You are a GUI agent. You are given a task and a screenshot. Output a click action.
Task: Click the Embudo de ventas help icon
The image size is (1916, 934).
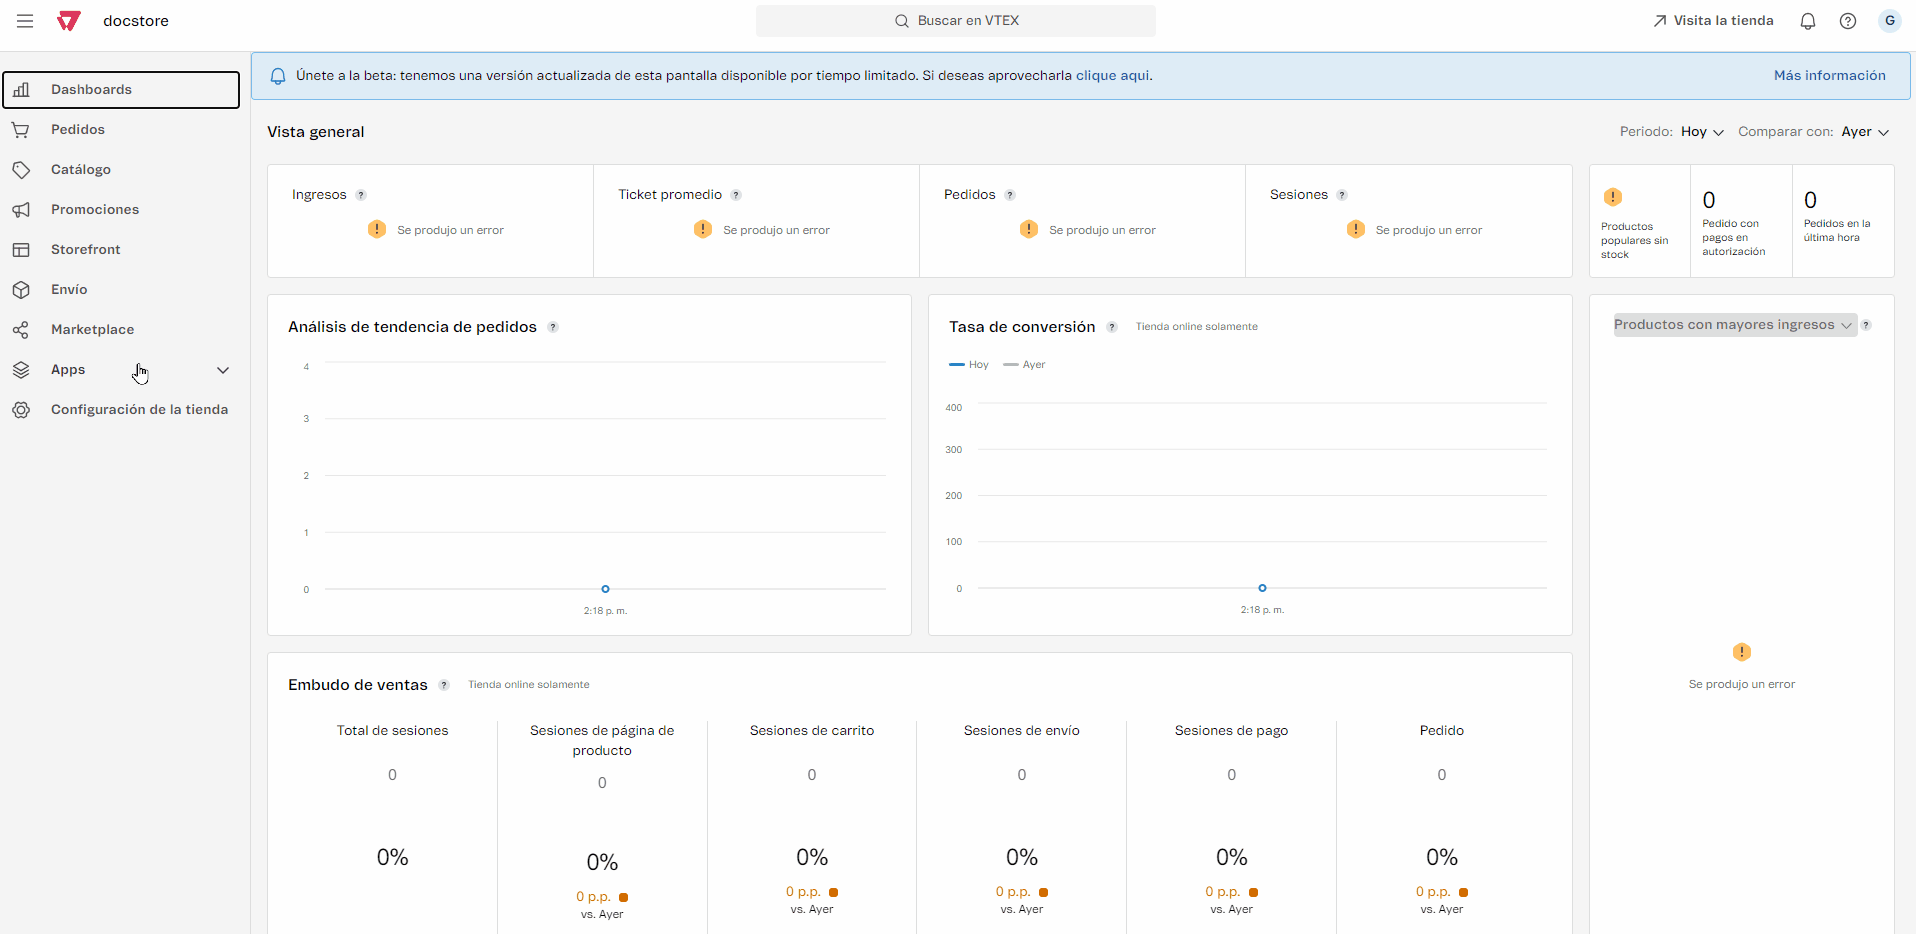coord(444,685)
